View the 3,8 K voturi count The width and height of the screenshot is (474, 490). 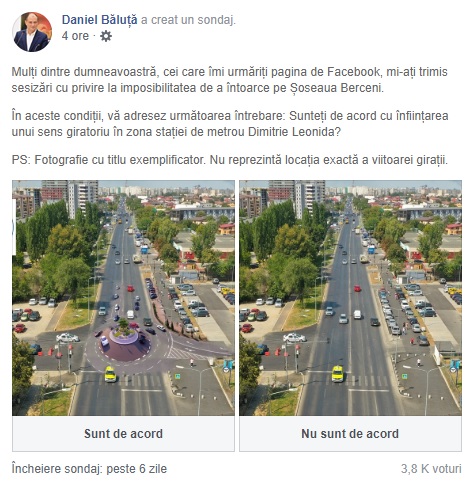(x=431, y=469)
